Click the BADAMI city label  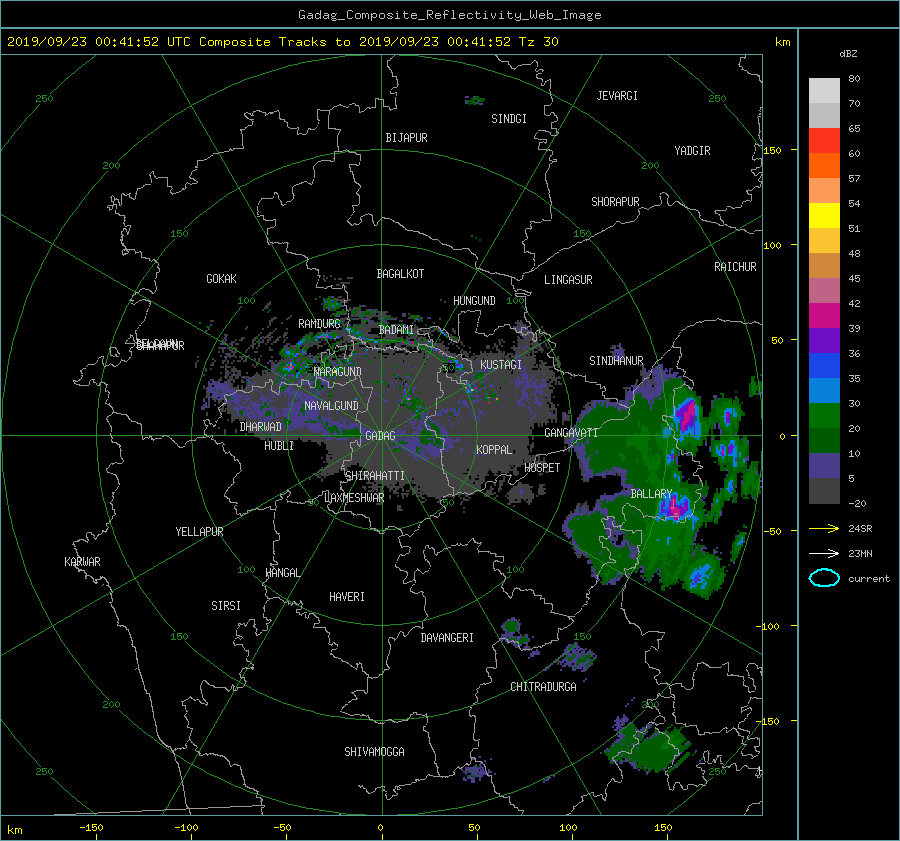tap(396, 330)
